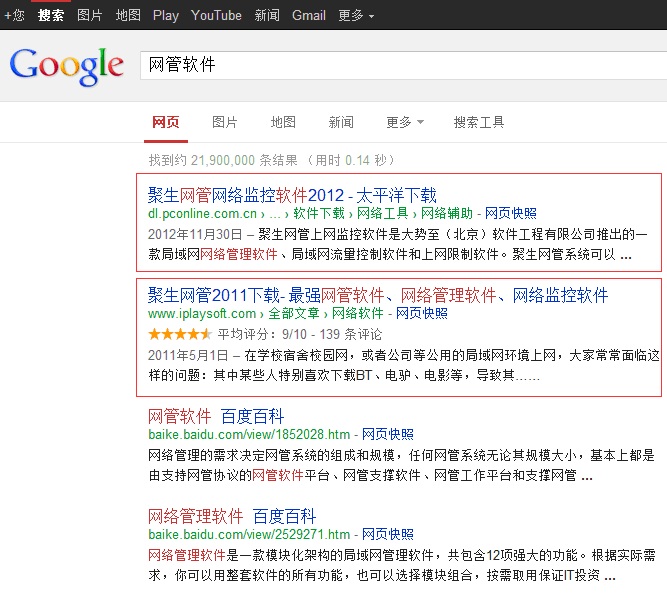Open result 网络管理软件 百度百科
667x604 pixels.
coord(232,516)
